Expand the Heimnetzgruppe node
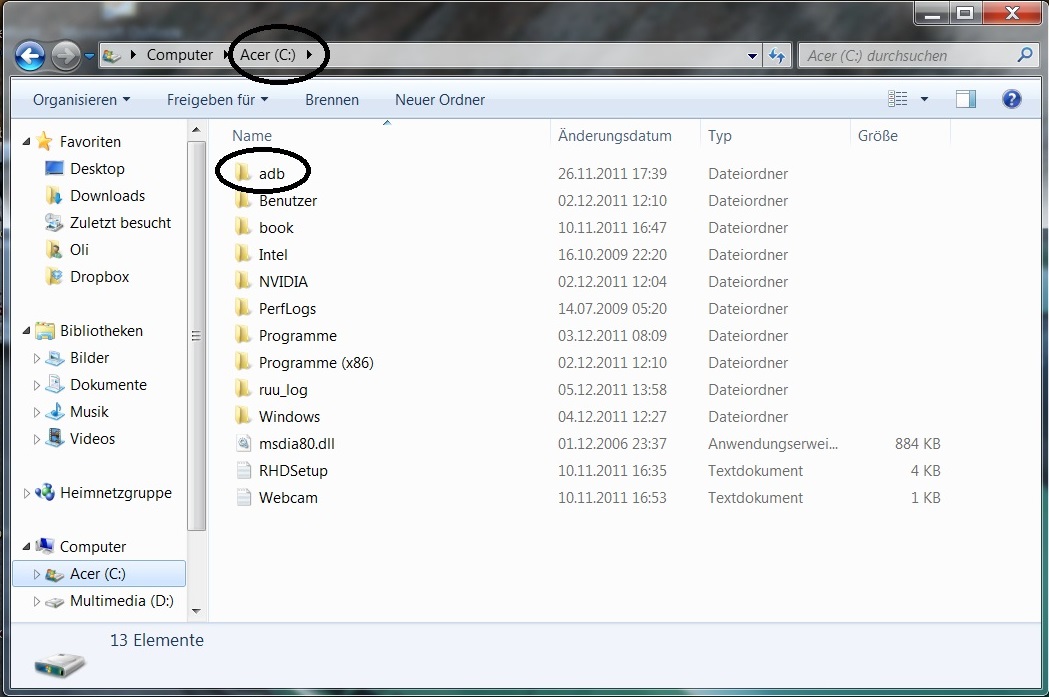 pyautogui.click(x=26, y=493)
